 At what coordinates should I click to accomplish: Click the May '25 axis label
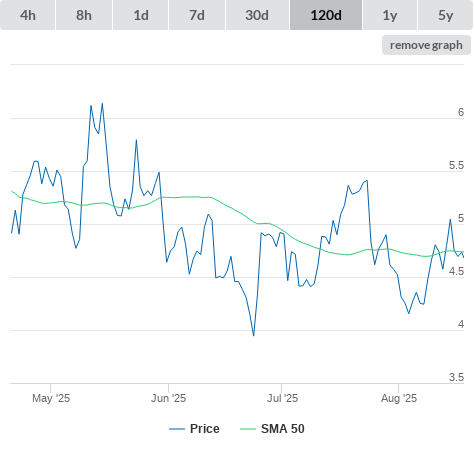(51, 398)
